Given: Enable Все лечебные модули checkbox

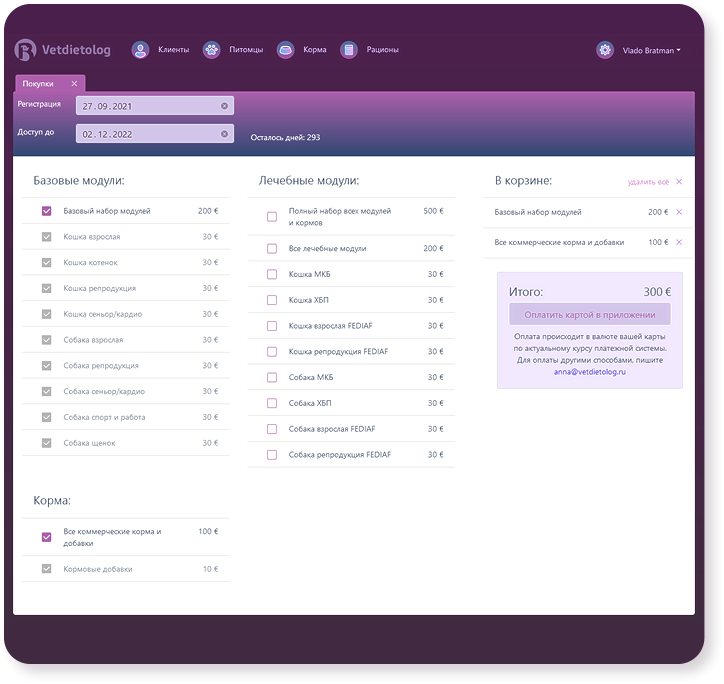Looking at the screenshot, I should 272,248.
